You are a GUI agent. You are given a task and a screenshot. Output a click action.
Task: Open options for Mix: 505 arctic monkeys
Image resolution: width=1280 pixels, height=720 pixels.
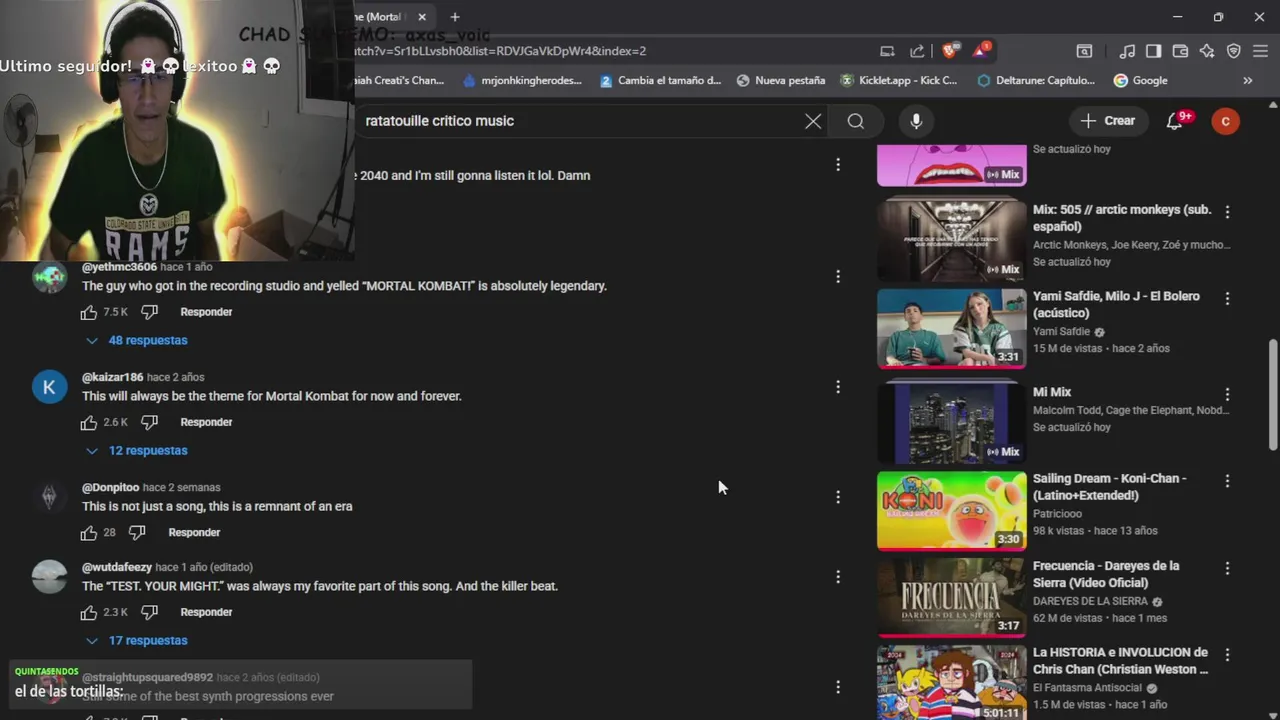[1227, 212]
